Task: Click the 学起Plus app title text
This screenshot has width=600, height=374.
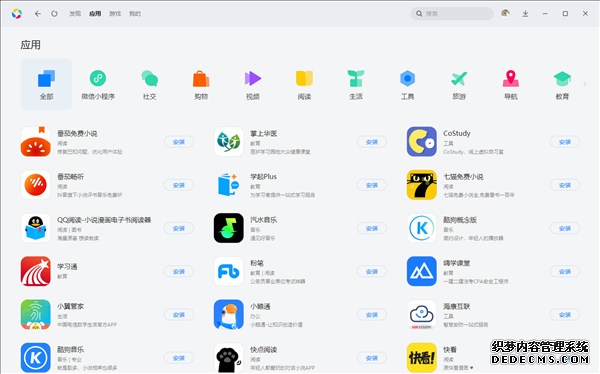Action: click(x=263, y=176)
